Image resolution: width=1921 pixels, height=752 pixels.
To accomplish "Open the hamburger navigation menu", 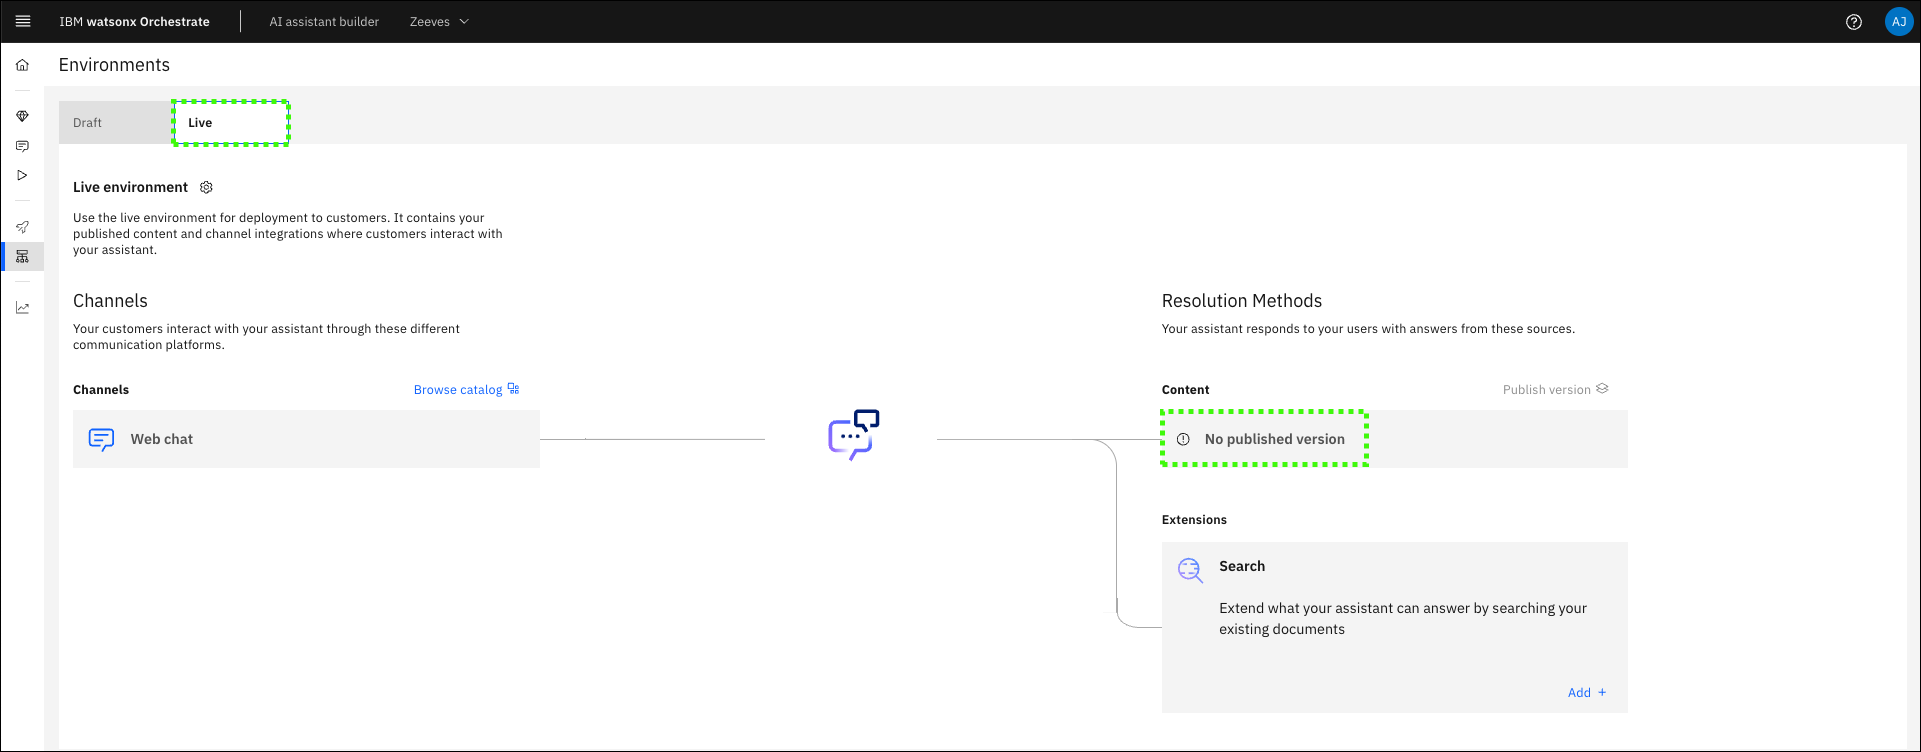I will pos(23,21).
